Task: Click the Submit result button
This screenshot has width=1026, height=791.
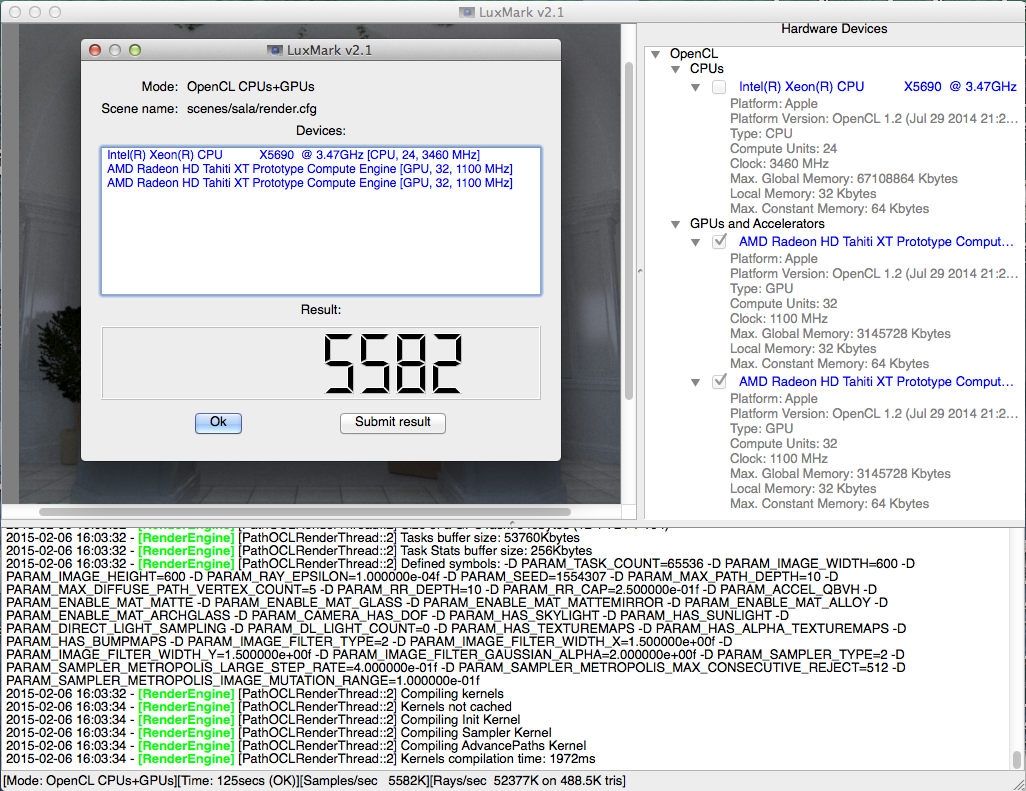Action: (393, 423)
